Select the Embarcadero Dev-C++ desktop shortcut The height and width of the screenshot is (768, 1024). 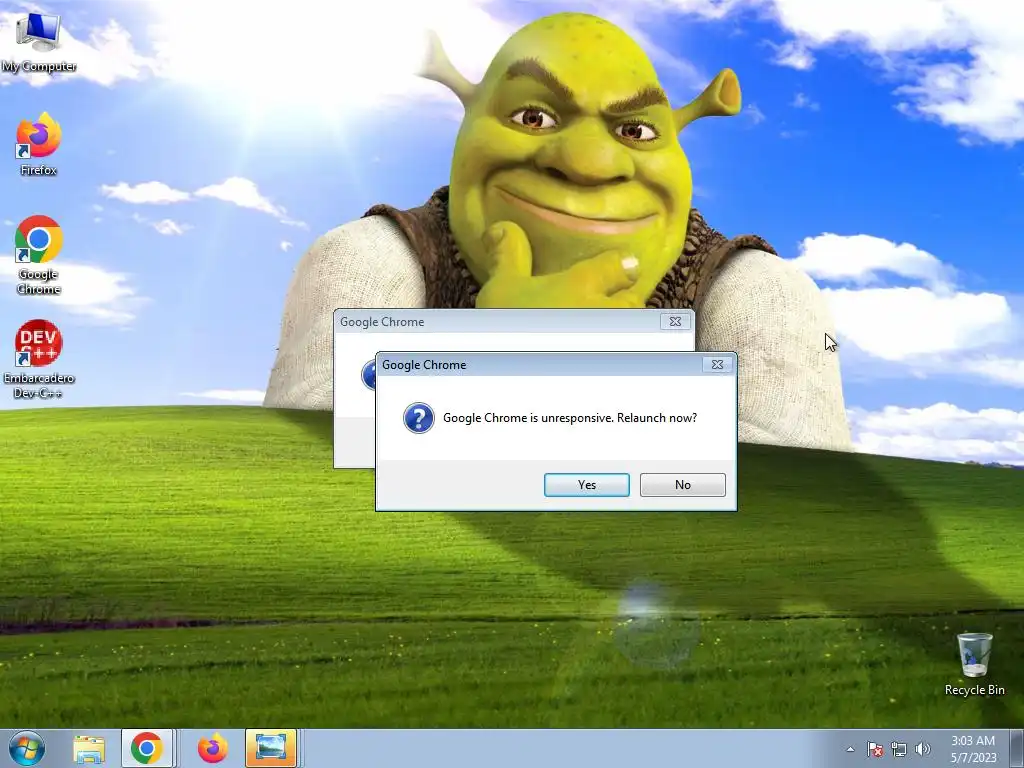point(39,359)
